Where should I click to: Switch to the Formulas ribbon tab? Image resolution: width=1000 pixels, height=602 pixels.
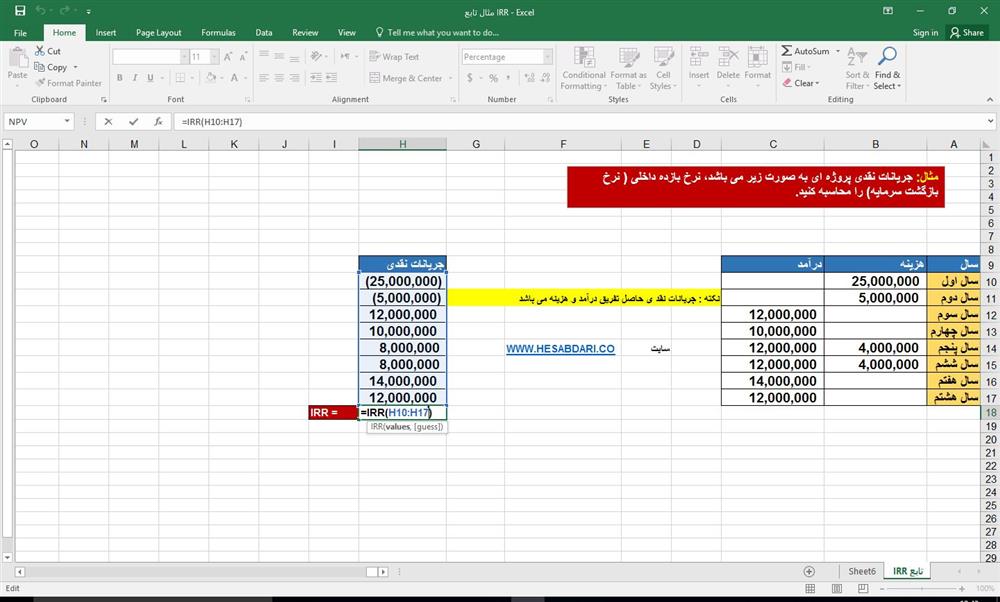(218, 32)
